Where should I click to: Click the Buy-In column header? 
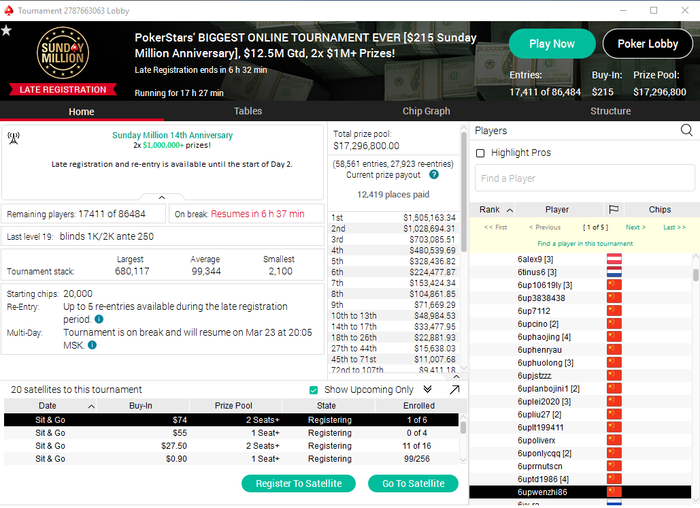(x=141, y=405)
